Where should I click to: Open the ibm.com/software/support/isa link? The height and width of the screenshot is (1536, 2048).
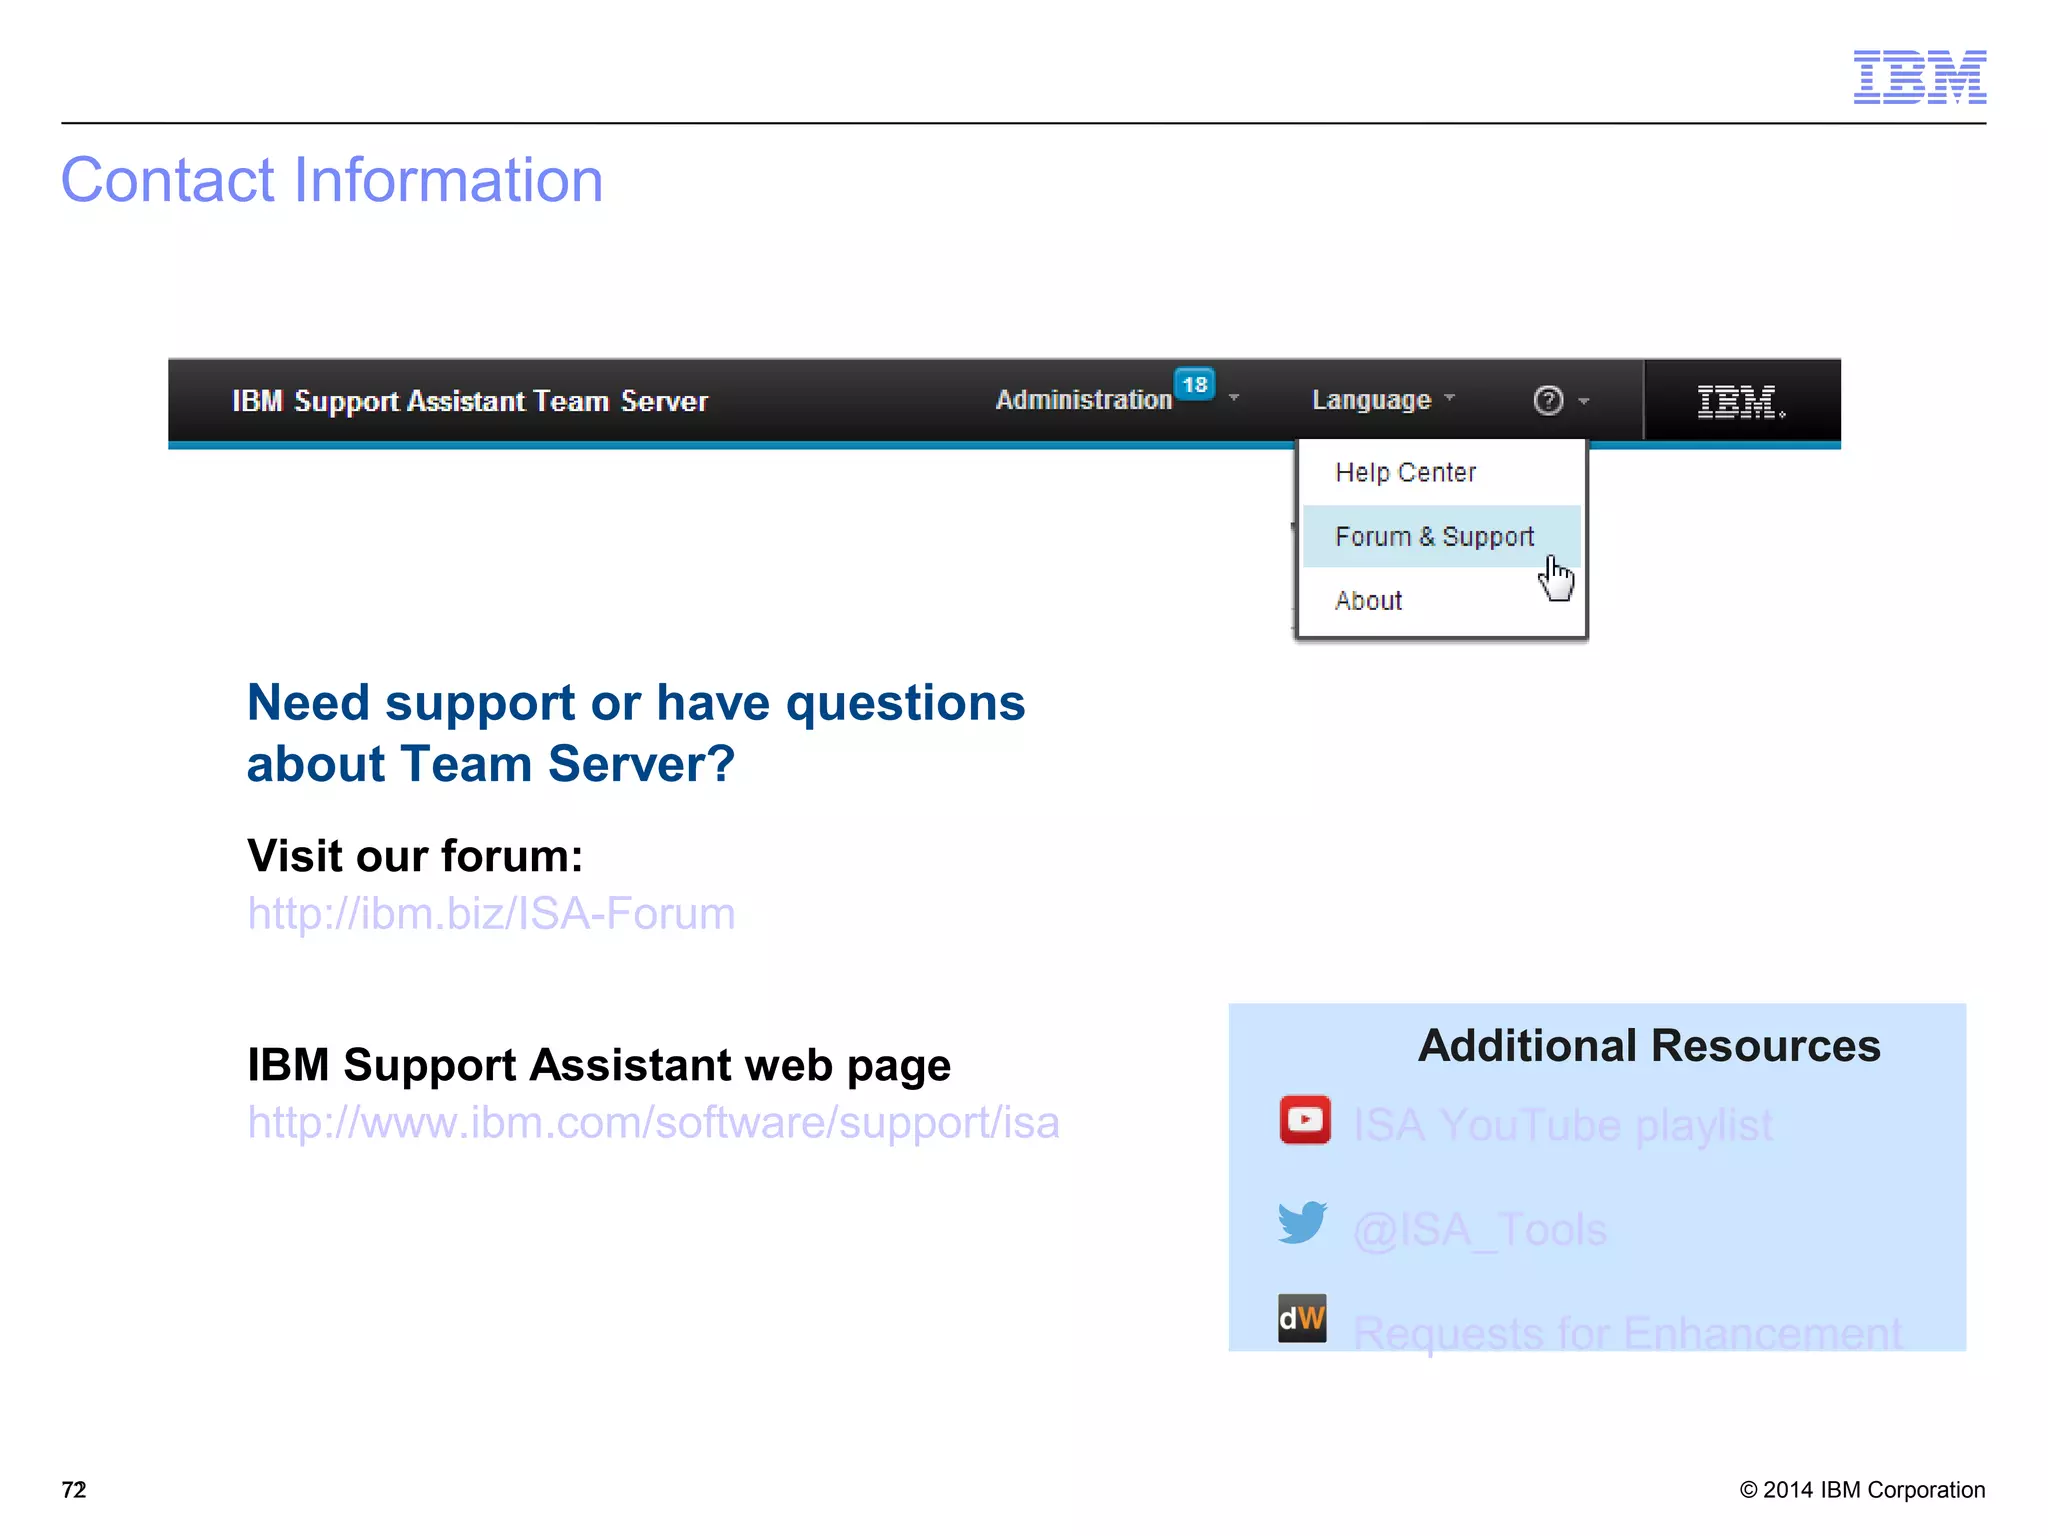(653, 1123)
